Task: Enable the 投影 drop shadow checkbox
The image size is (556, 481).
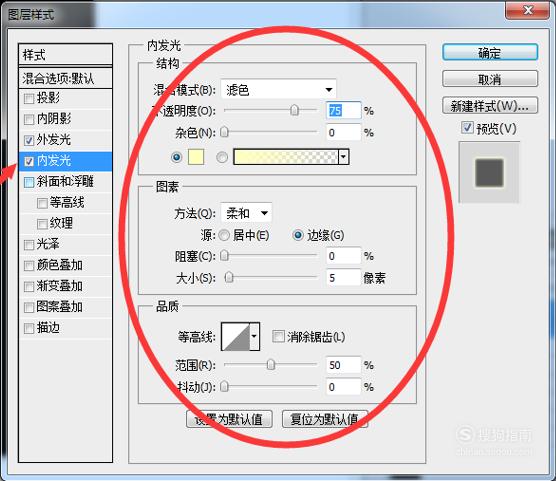Action: [29, 99]
